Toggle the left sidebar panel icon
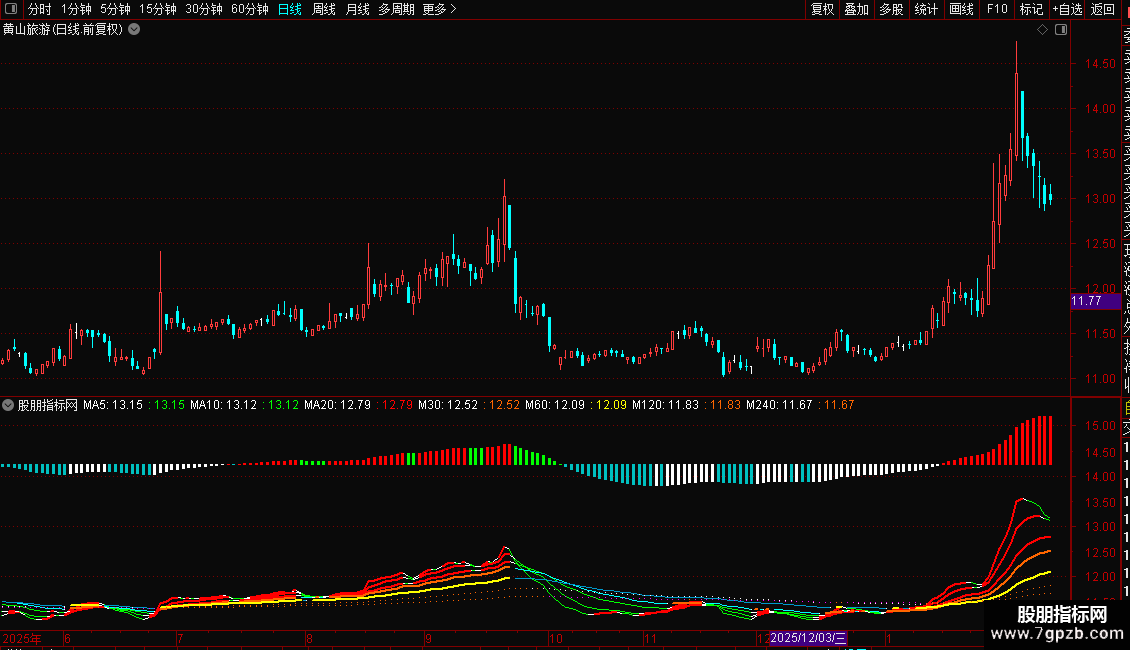The height and width of the screenshot is (650, 1130). (x=12, y=10)
